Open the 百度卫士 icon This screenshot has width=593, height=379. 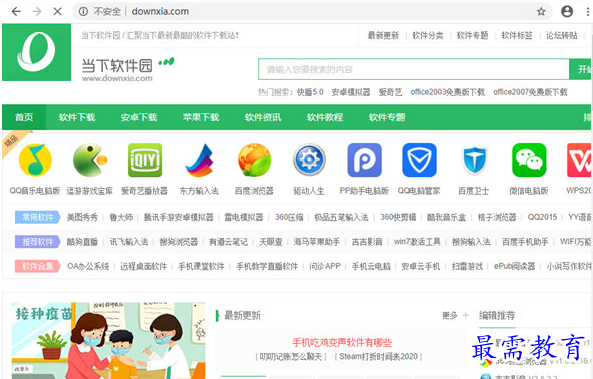point(474,160)
